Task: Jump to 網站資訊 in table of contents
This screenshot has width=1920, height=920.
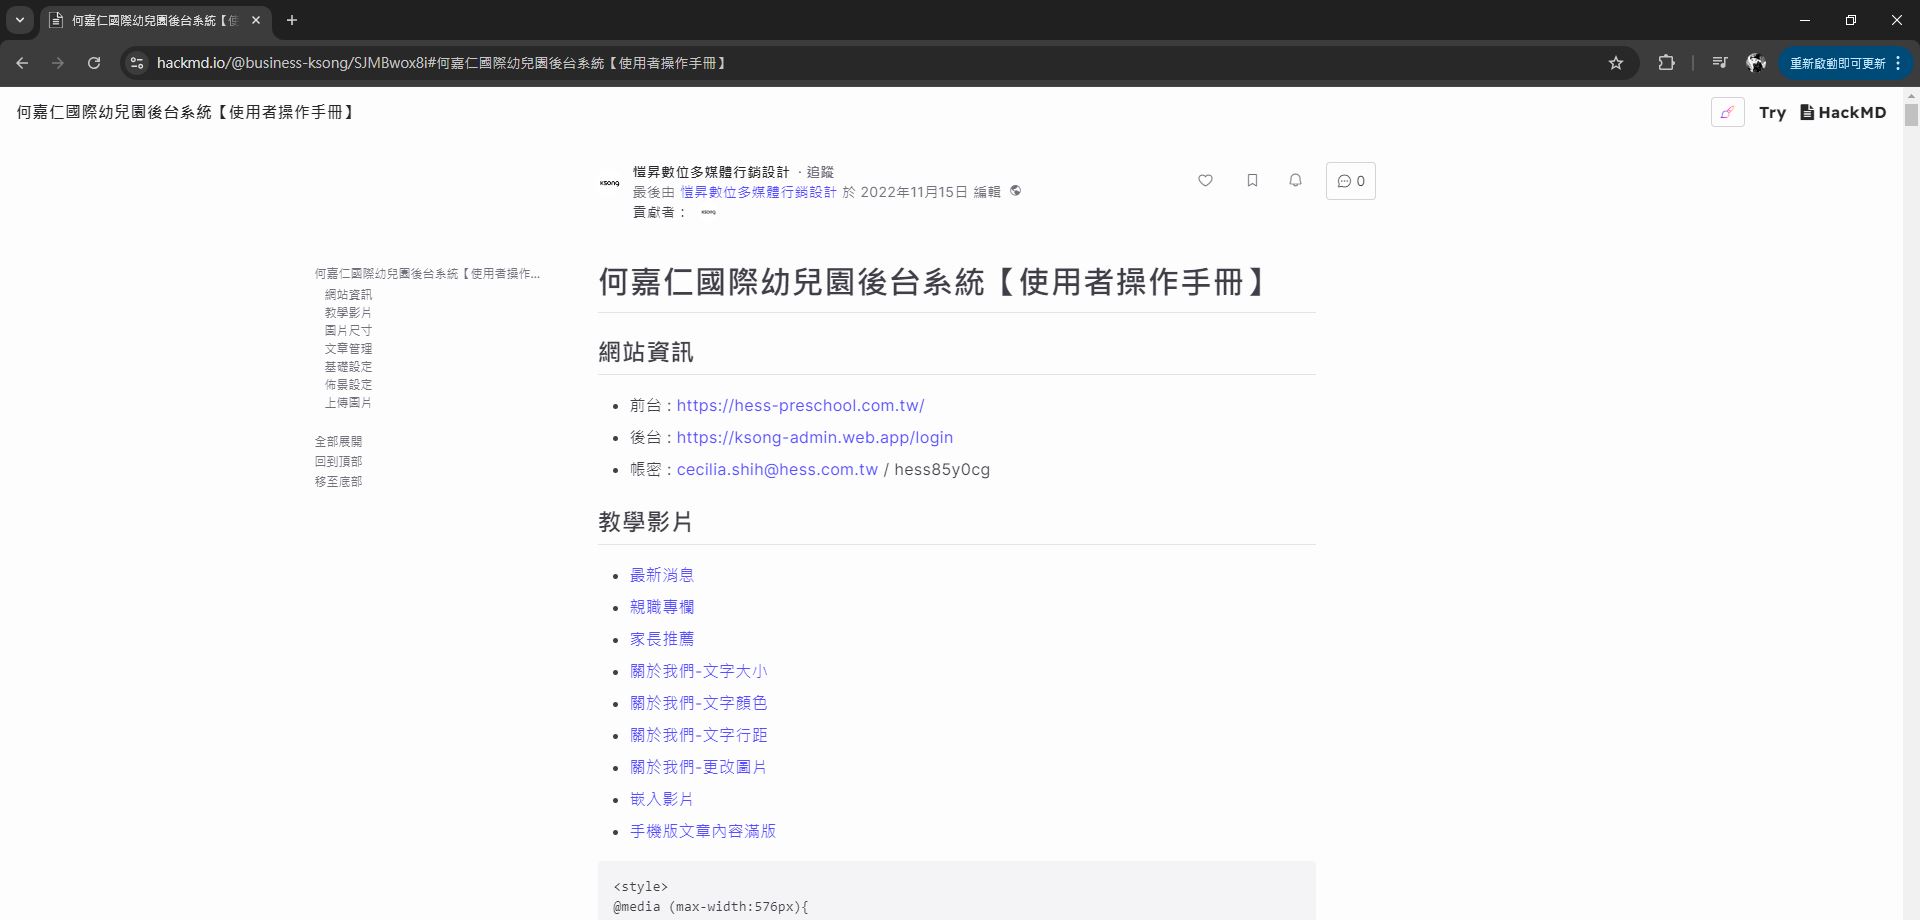Action: 348,295
